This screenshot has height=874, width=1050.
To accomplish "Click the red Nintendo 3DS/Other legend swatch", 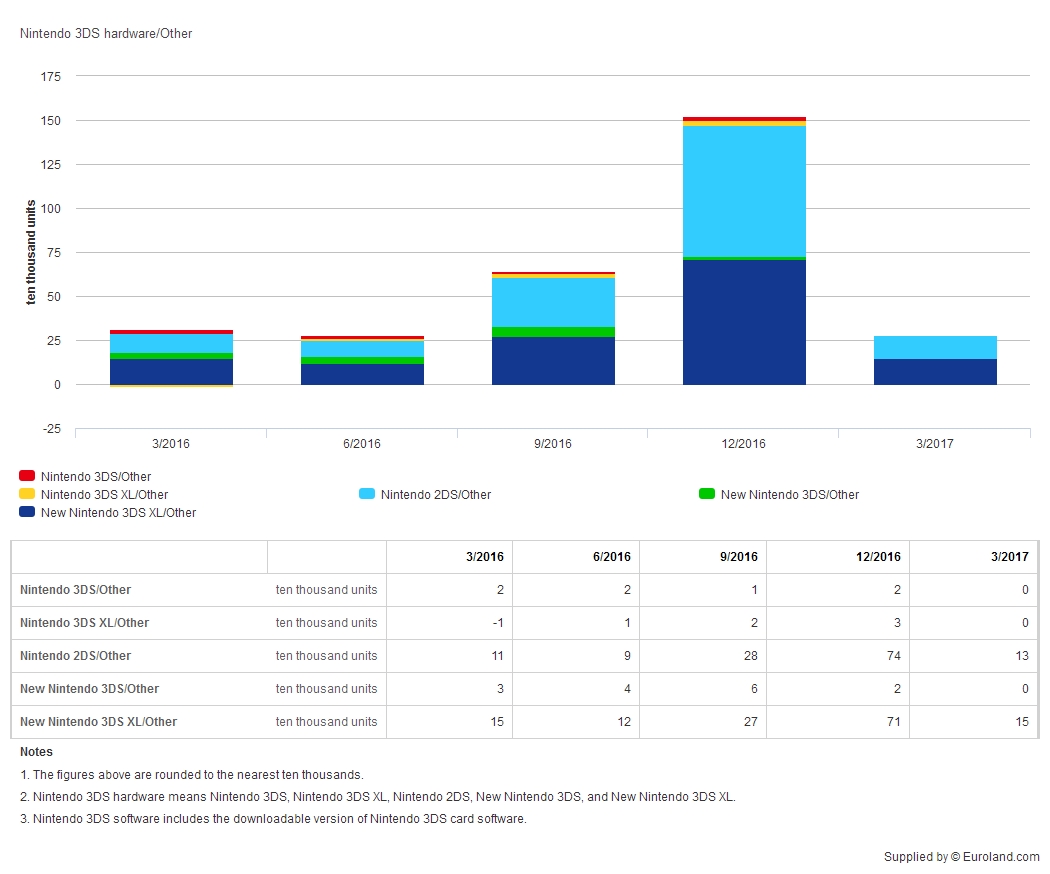I will click(27, 476).
